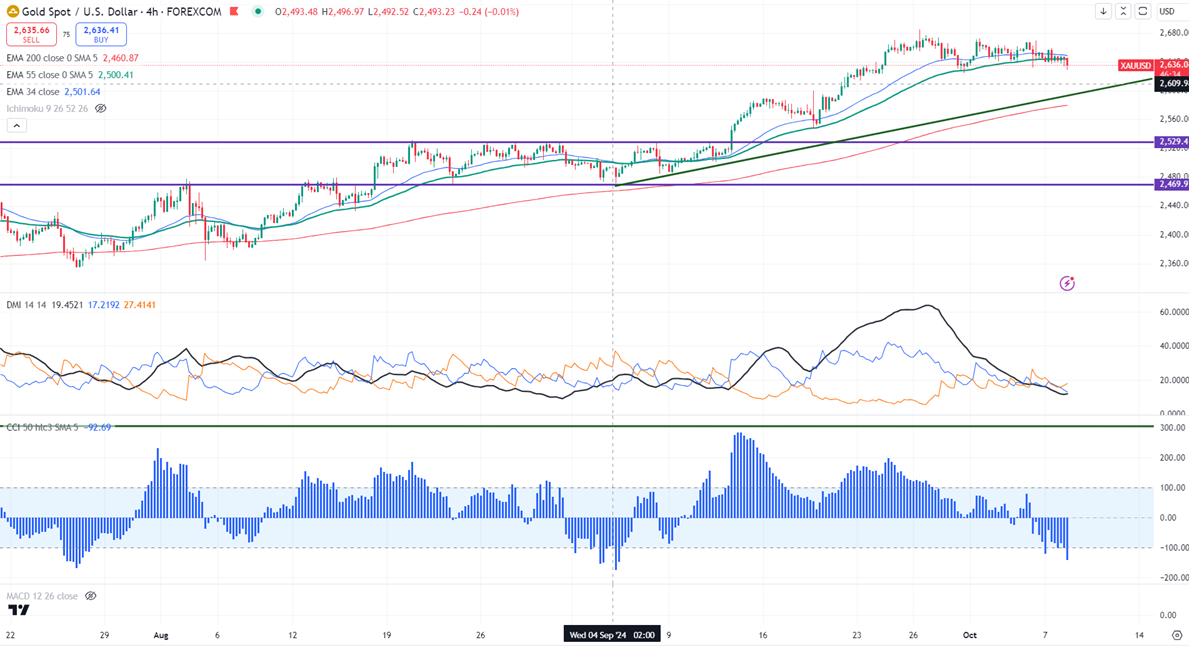Show the hidden MACD indicator via eye icon
1189x646 pixels.
point(90,596)
